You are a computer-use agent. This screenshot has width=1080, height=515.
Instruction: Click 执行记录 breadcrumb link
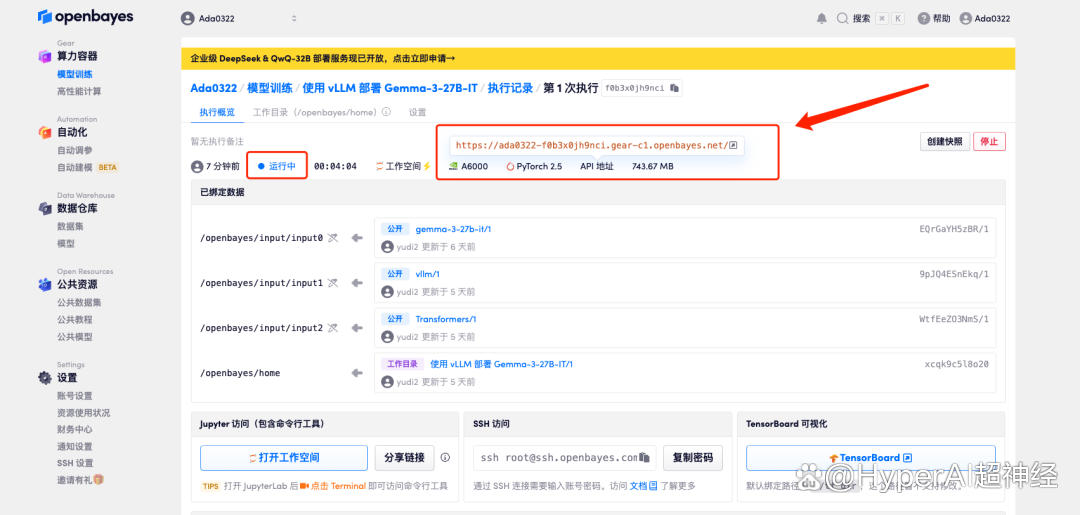coord(510,88)
